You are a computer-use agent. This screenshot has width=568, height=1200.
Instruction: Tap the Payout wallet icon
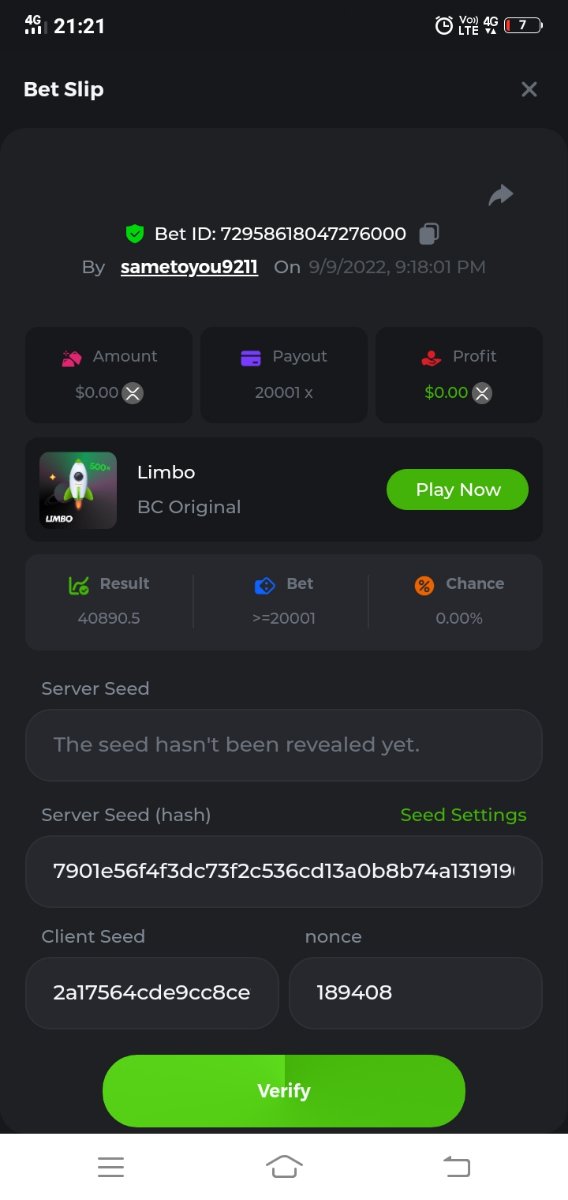[251, 357]
